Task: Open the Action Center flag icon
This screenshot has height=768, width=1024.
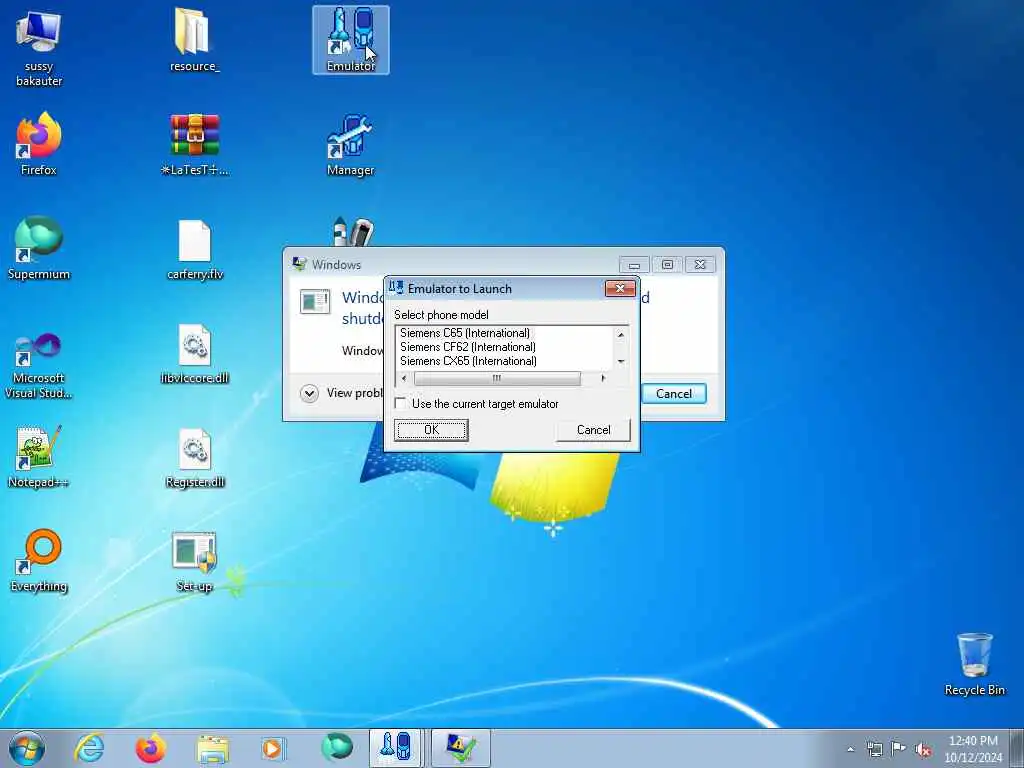Action: 899,748
